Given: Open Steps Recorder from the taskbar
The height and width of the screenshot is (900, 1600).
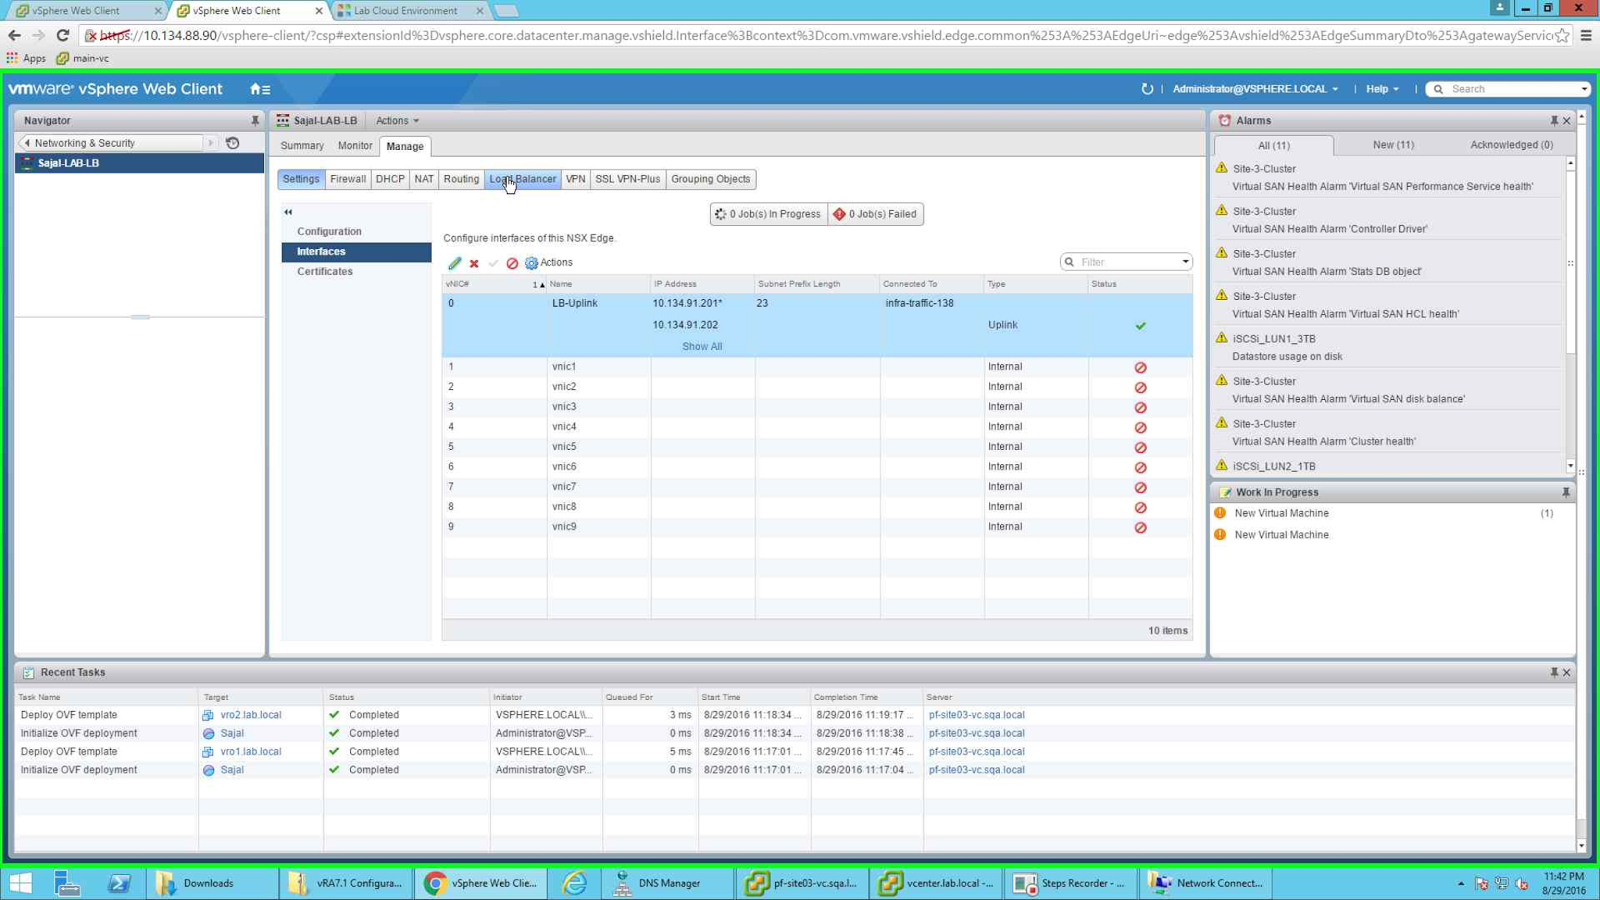Looking at the screenshot, I should (1069, 883).
